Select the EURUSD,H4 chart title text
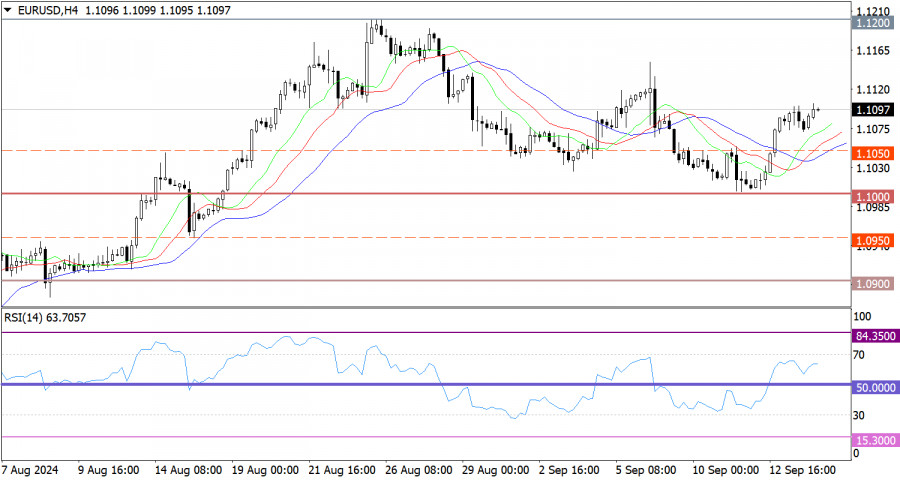This screenshot has height=480, width=900. [x=46, y=9]
